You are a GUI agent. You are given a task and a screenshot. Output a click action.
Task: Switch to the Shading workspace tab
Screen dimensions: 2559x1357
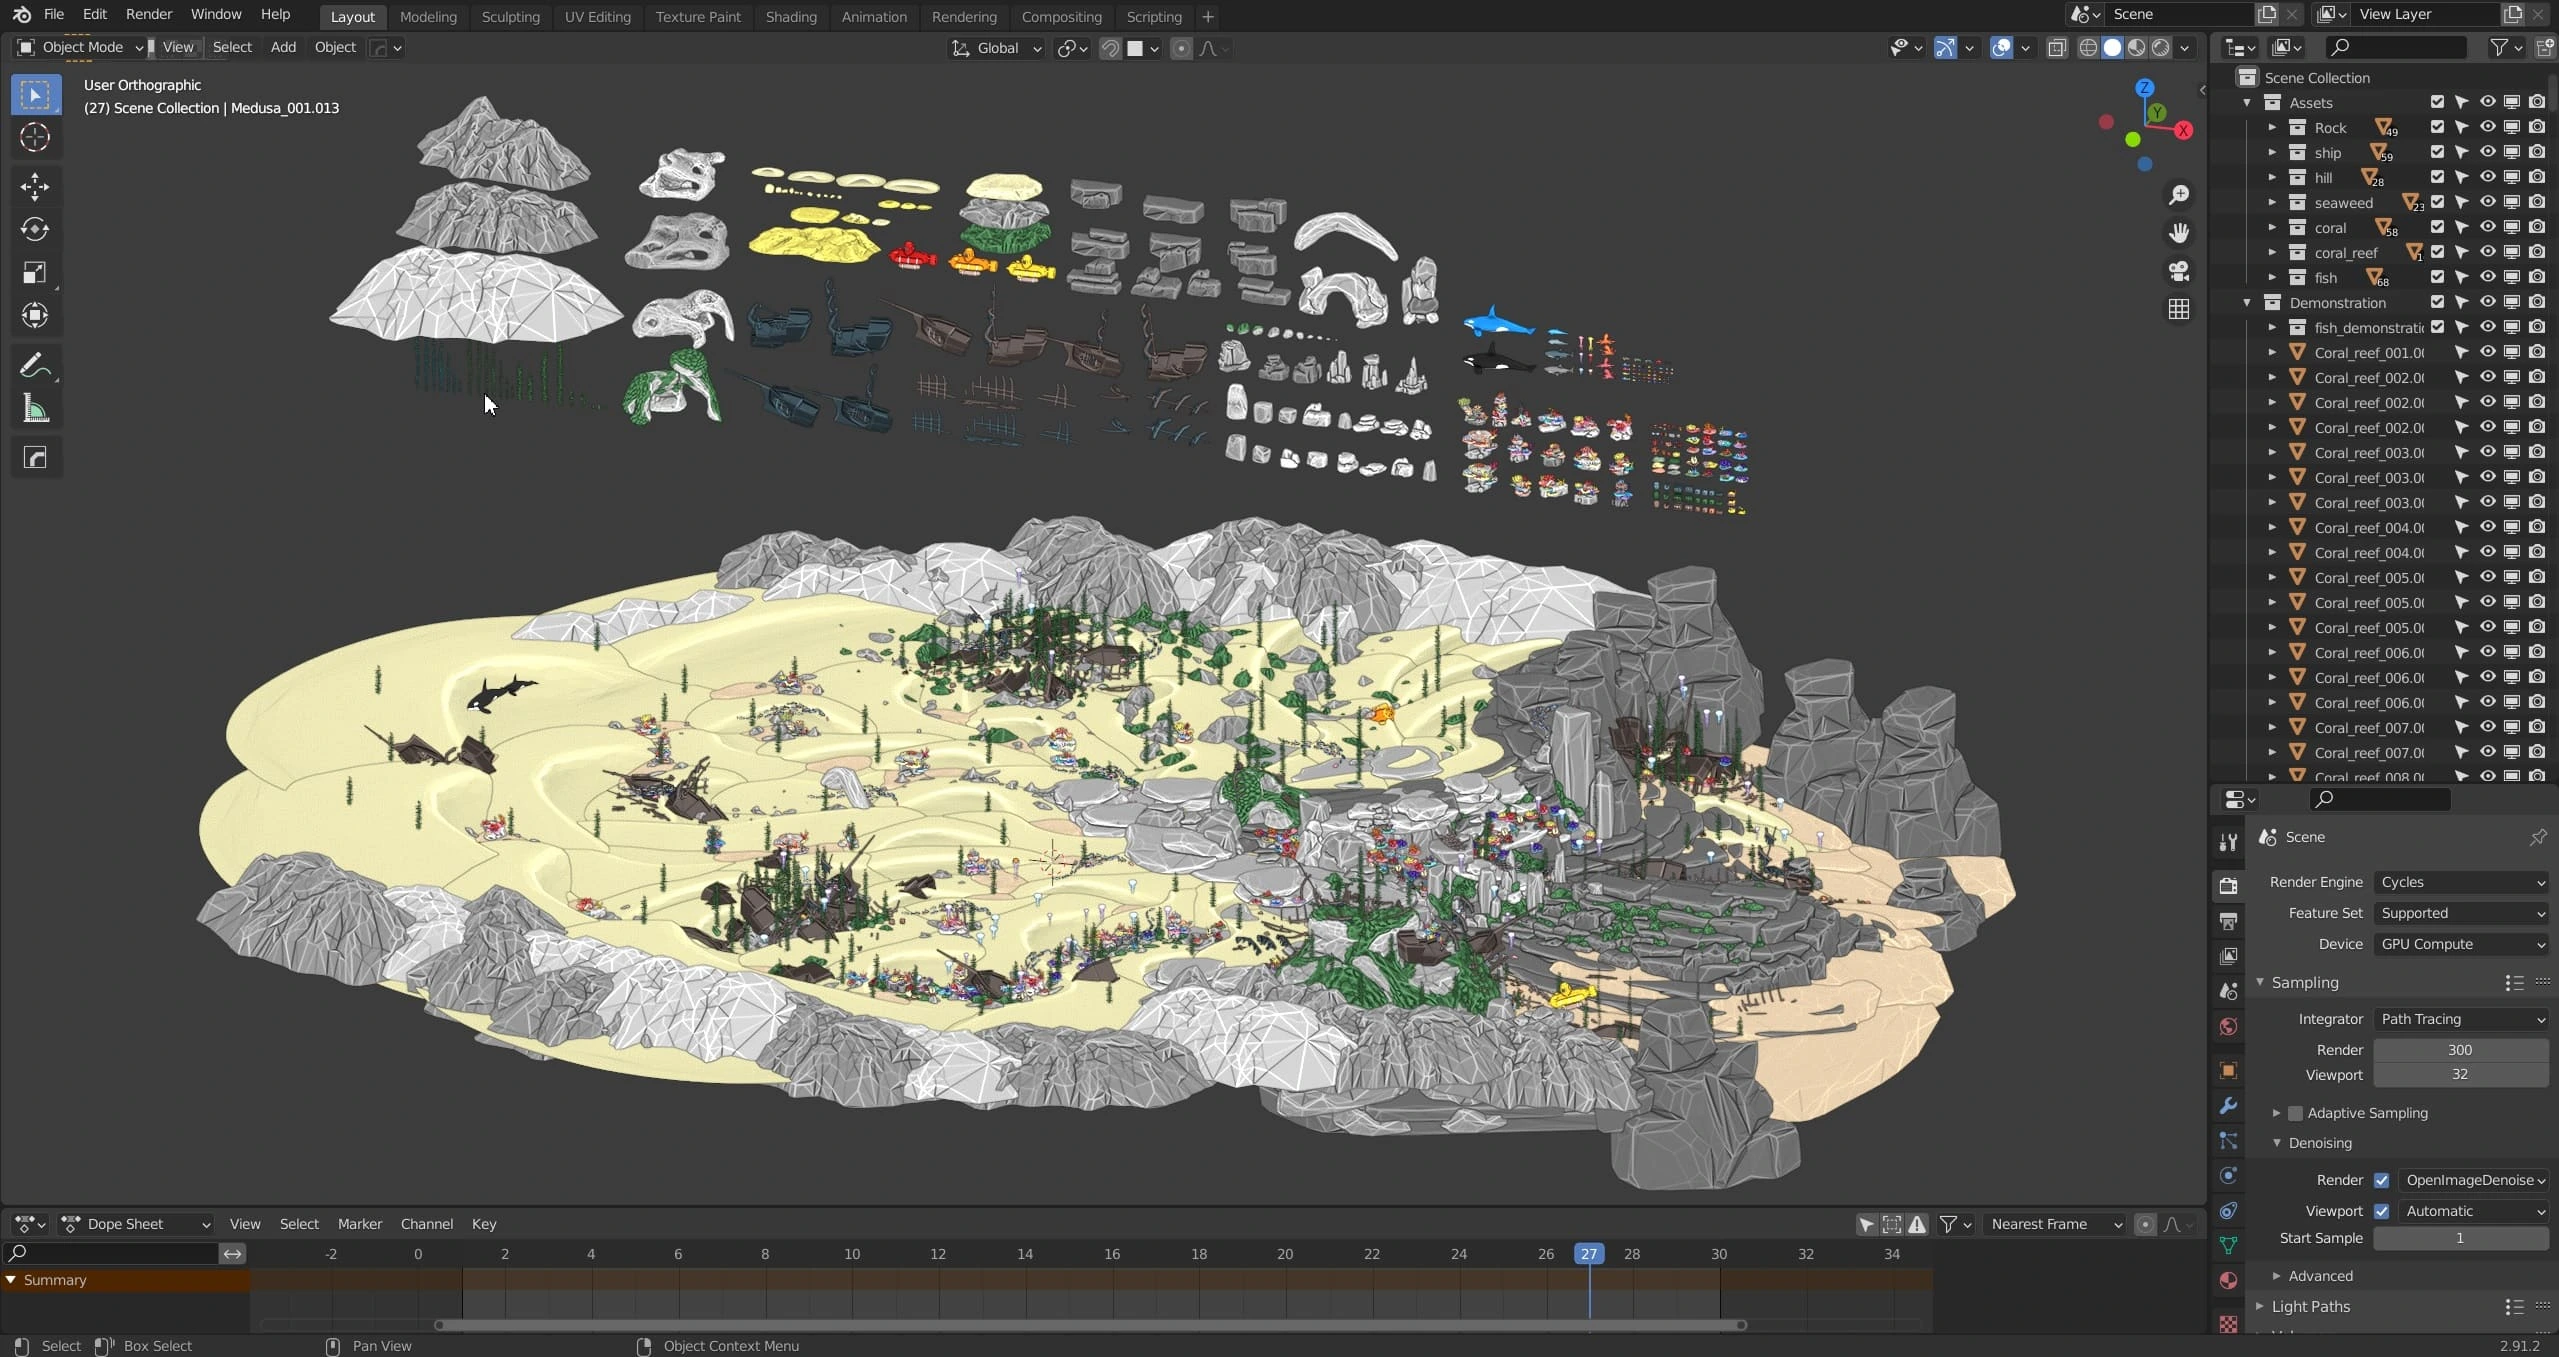pyautogui.click(x=790, y=16)
